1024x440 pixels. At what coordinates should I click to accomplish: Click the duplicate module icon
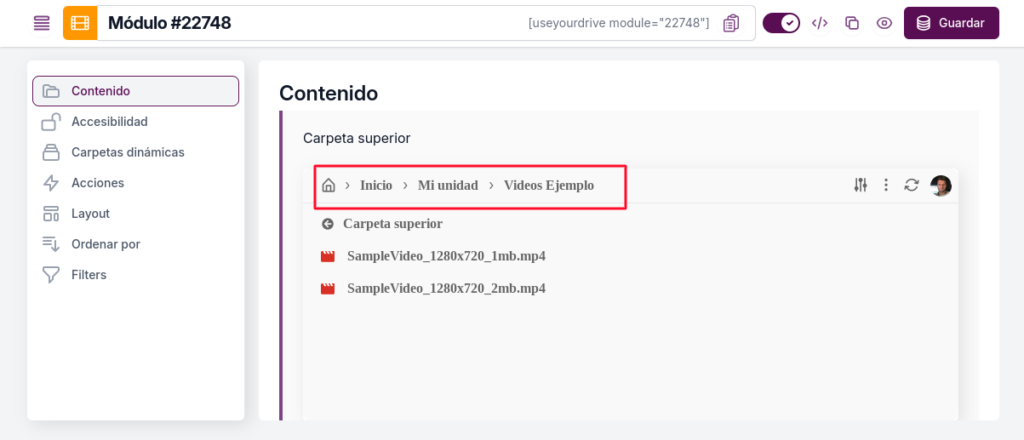coord(852,23)
